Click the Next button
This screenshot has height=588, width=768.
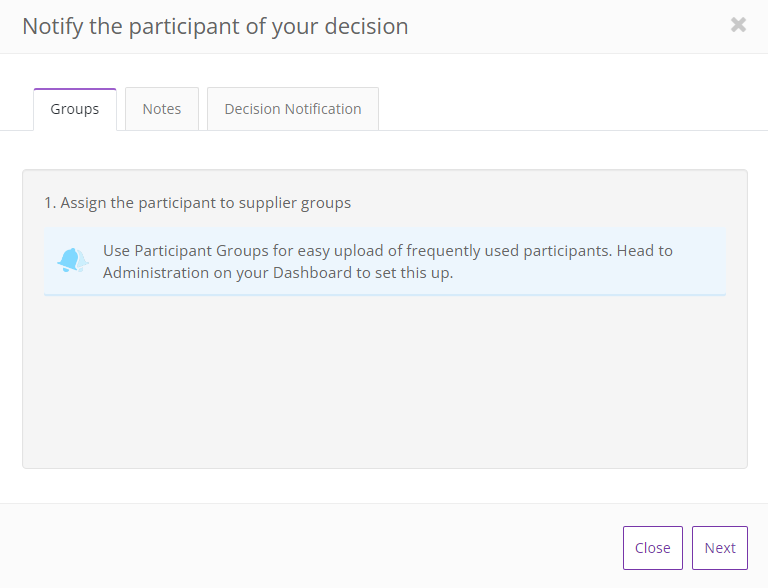(x=720, y=548)
